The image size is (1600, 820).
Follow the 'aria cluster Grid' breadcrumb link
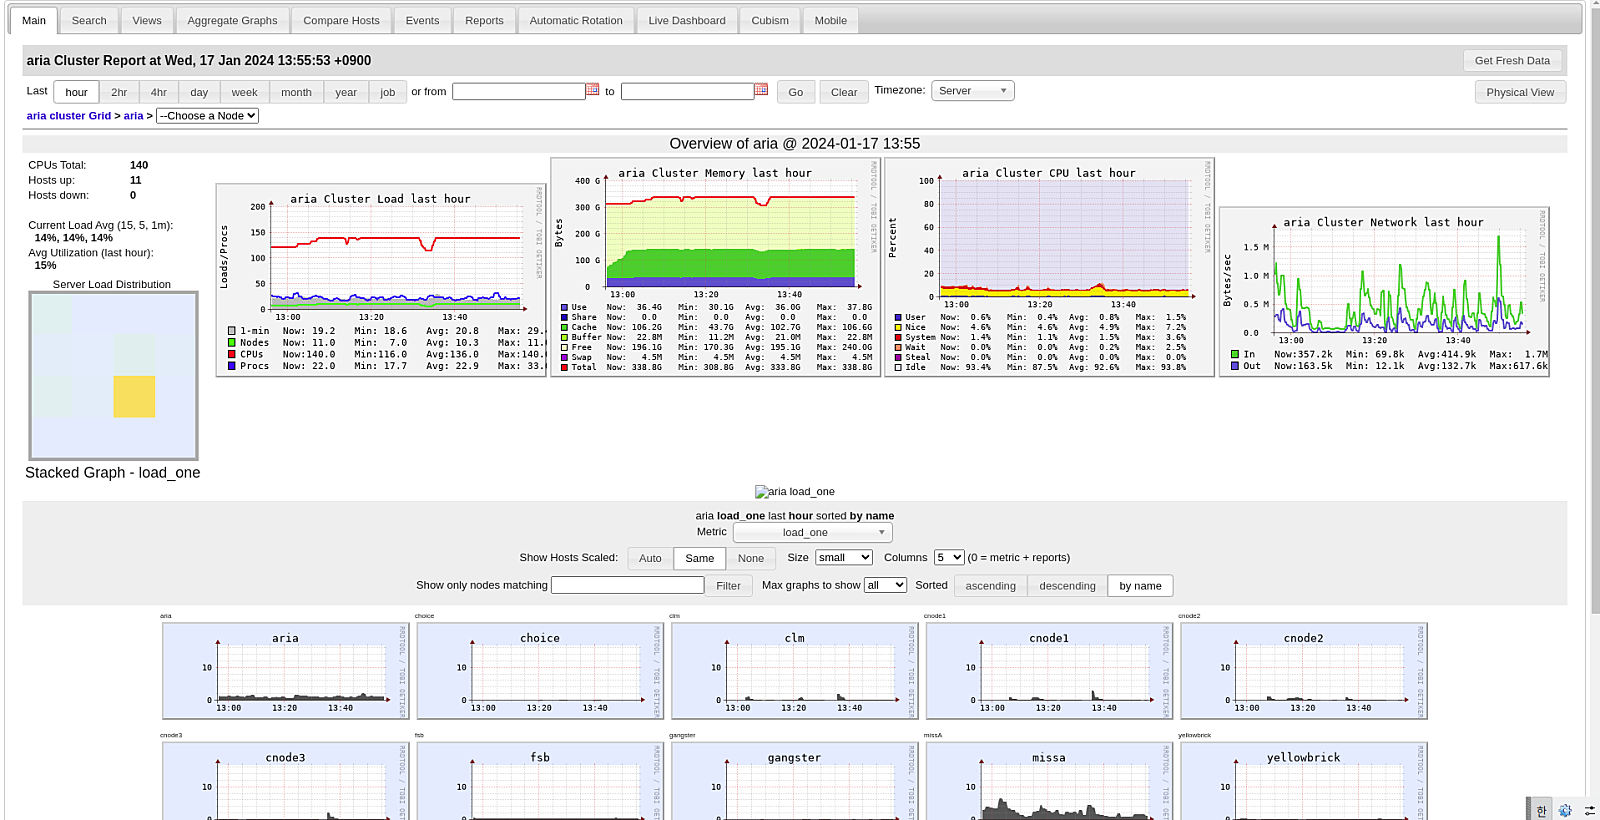tap(69, 116)
